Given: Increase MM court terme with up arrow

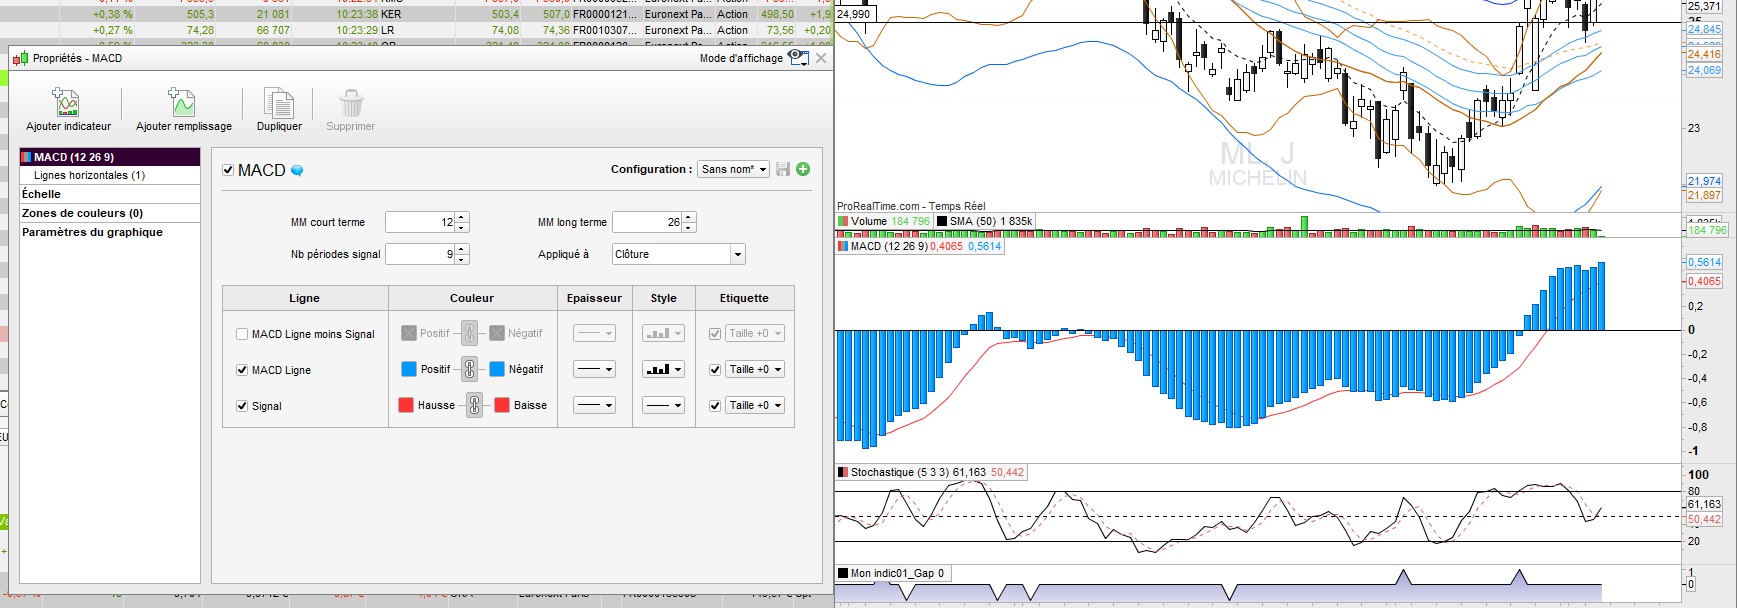Looking at the screenshot, I should point(462,217).
